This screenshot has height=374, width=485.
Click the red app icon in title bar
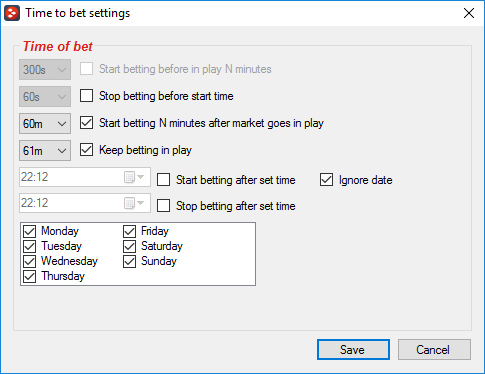12,13
